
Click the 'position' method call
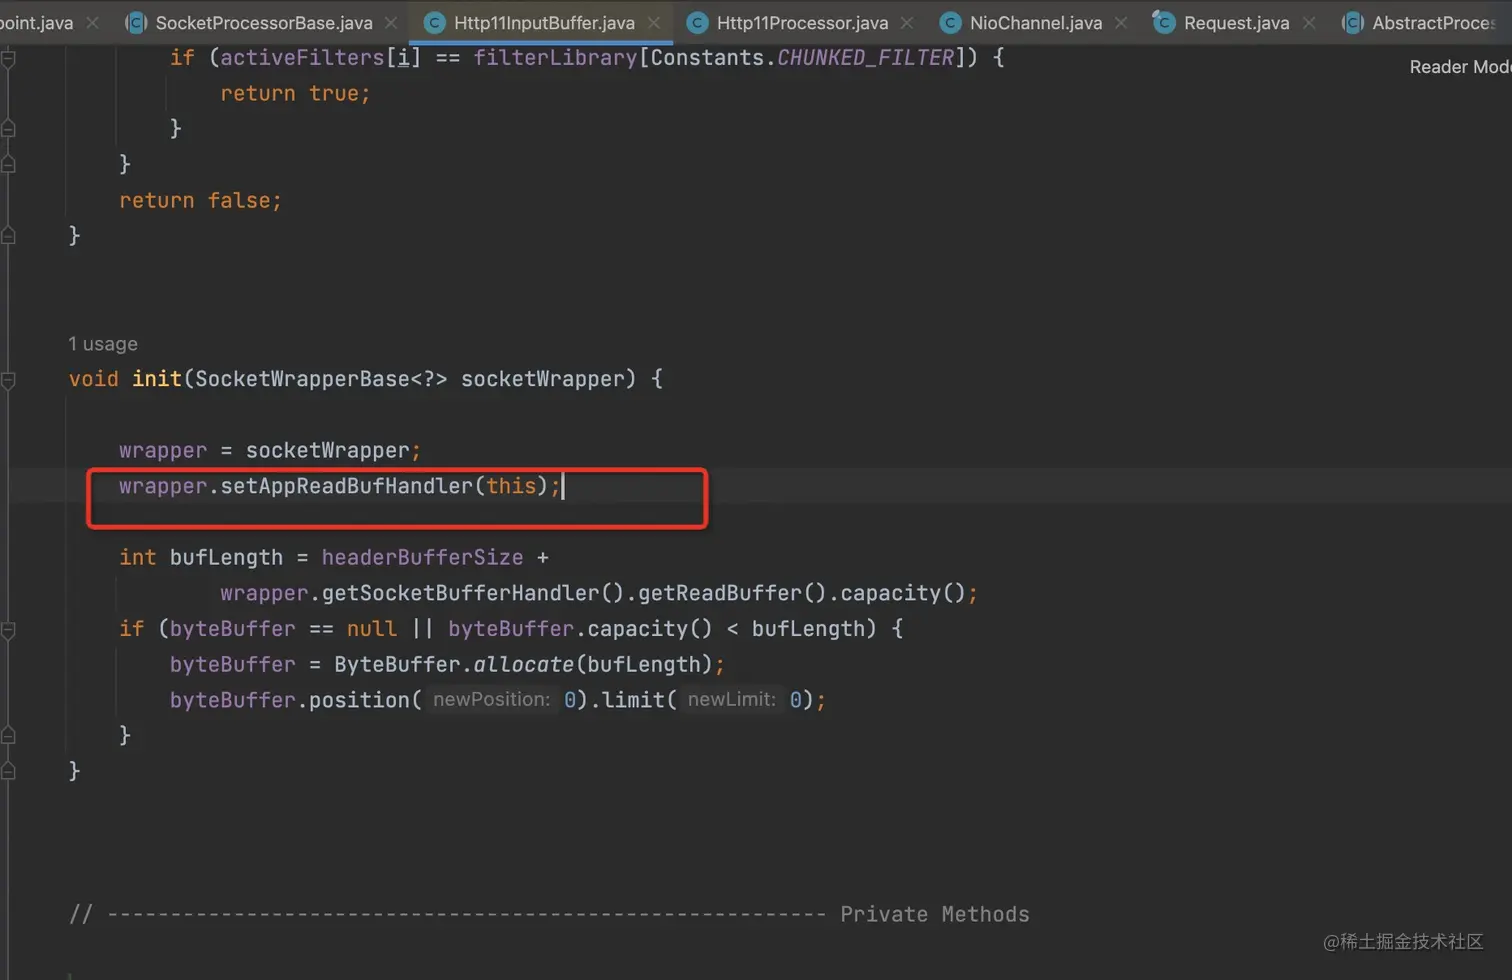[x=359, y=700]
